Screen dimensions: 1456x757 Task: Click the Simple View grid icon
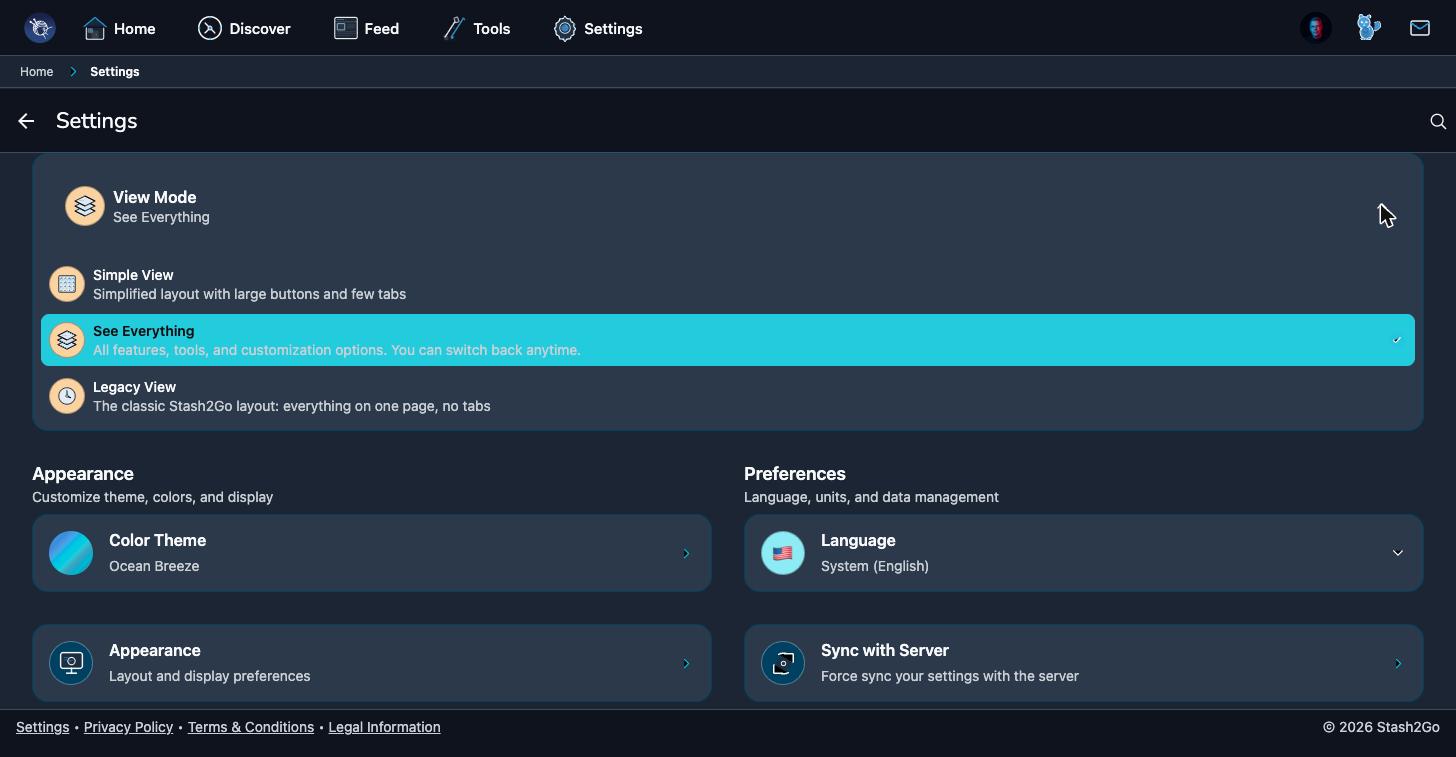(67, 284)
